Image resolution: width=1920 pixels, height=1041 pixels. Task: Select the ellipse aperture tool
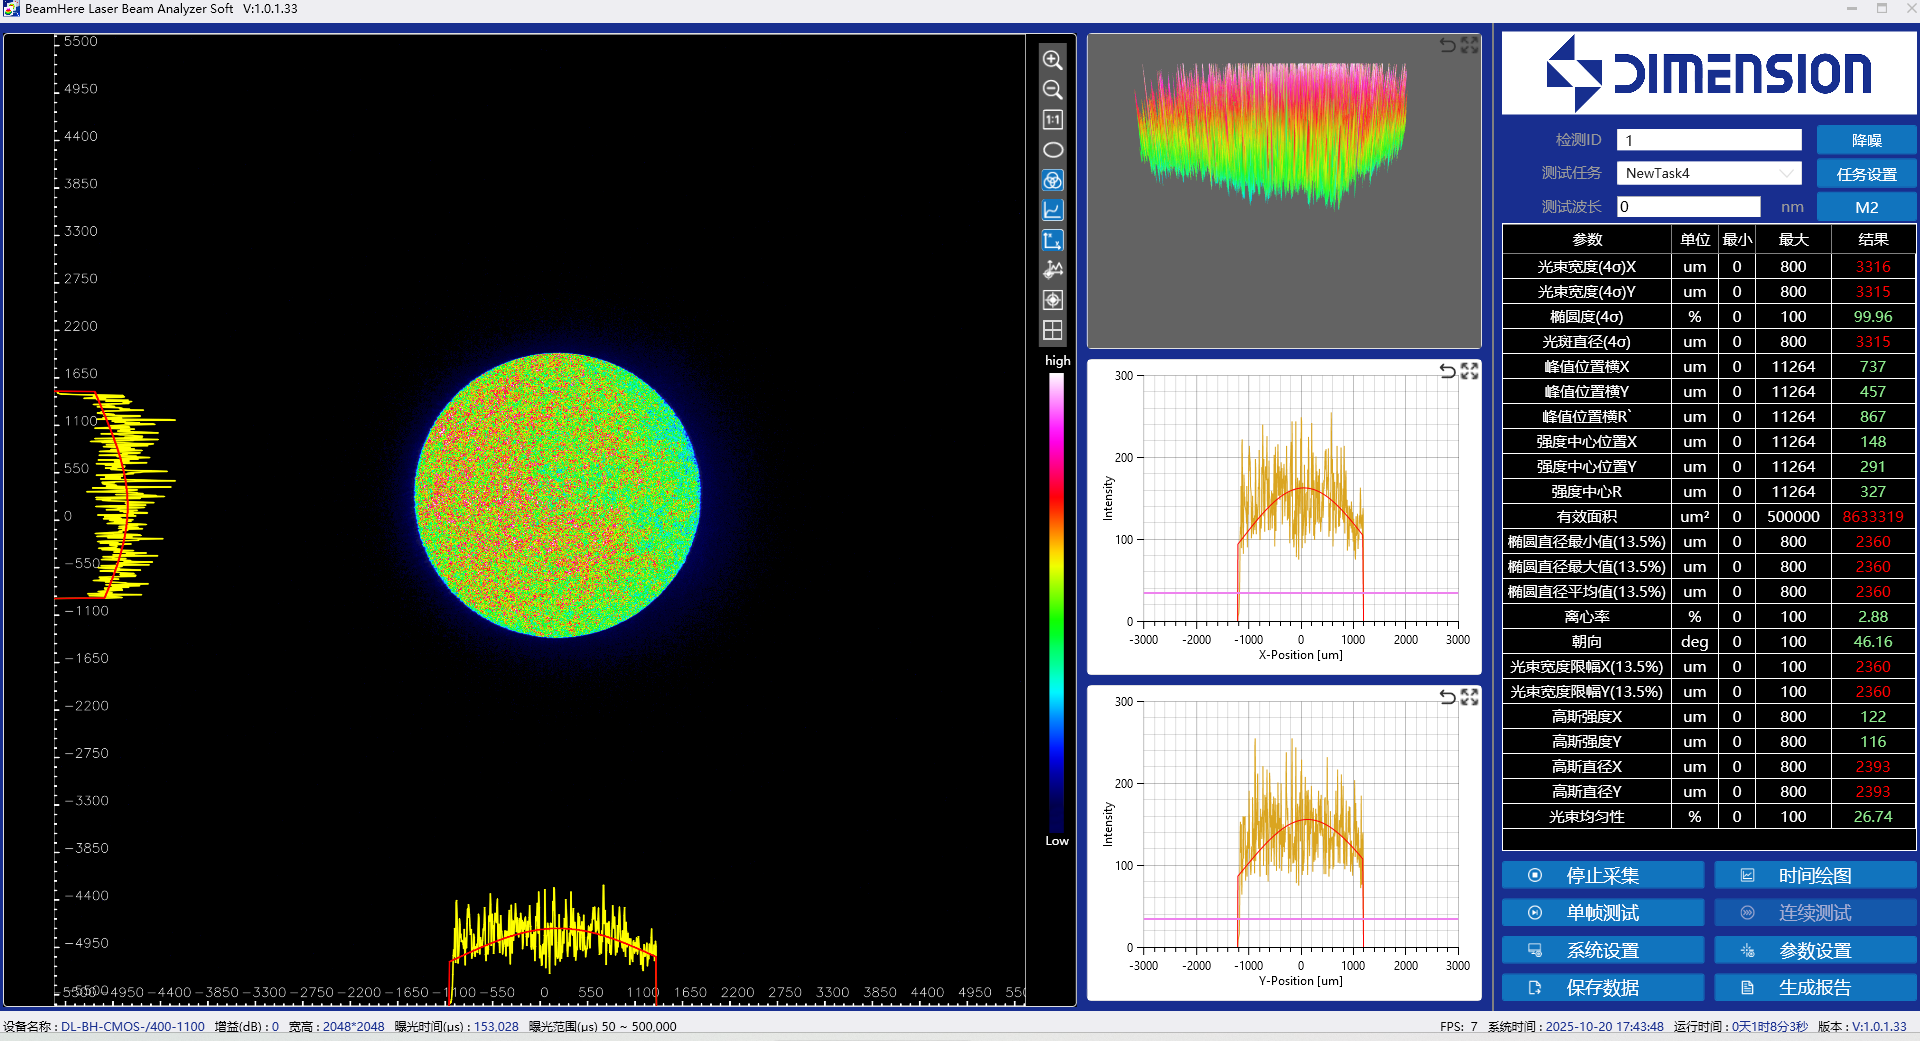click(x=1052, y=150)
